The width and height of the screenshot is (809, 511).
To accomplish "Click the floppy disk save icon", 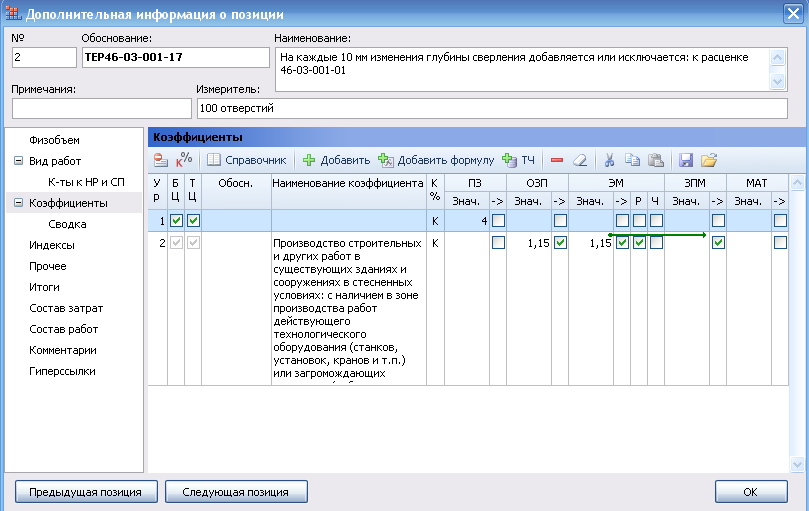I will (x=686, y=160).
